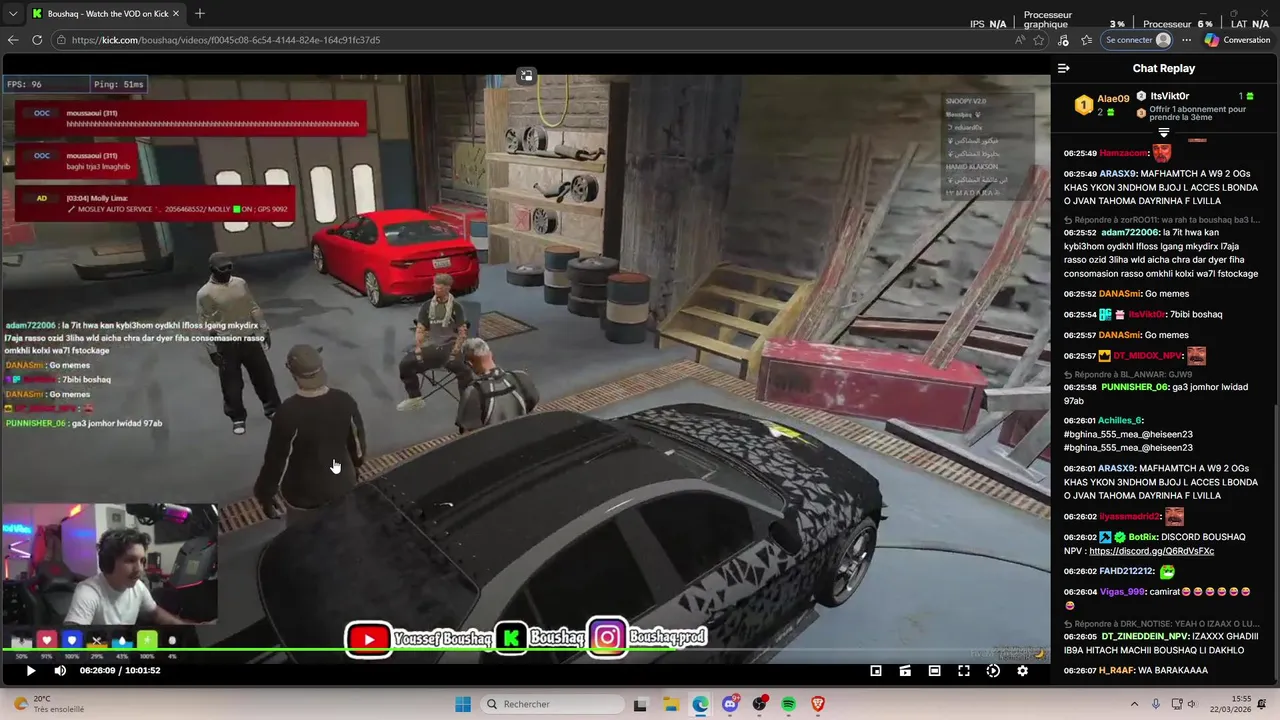Open the Discord invite link in chat

(x=1151, y=551)
